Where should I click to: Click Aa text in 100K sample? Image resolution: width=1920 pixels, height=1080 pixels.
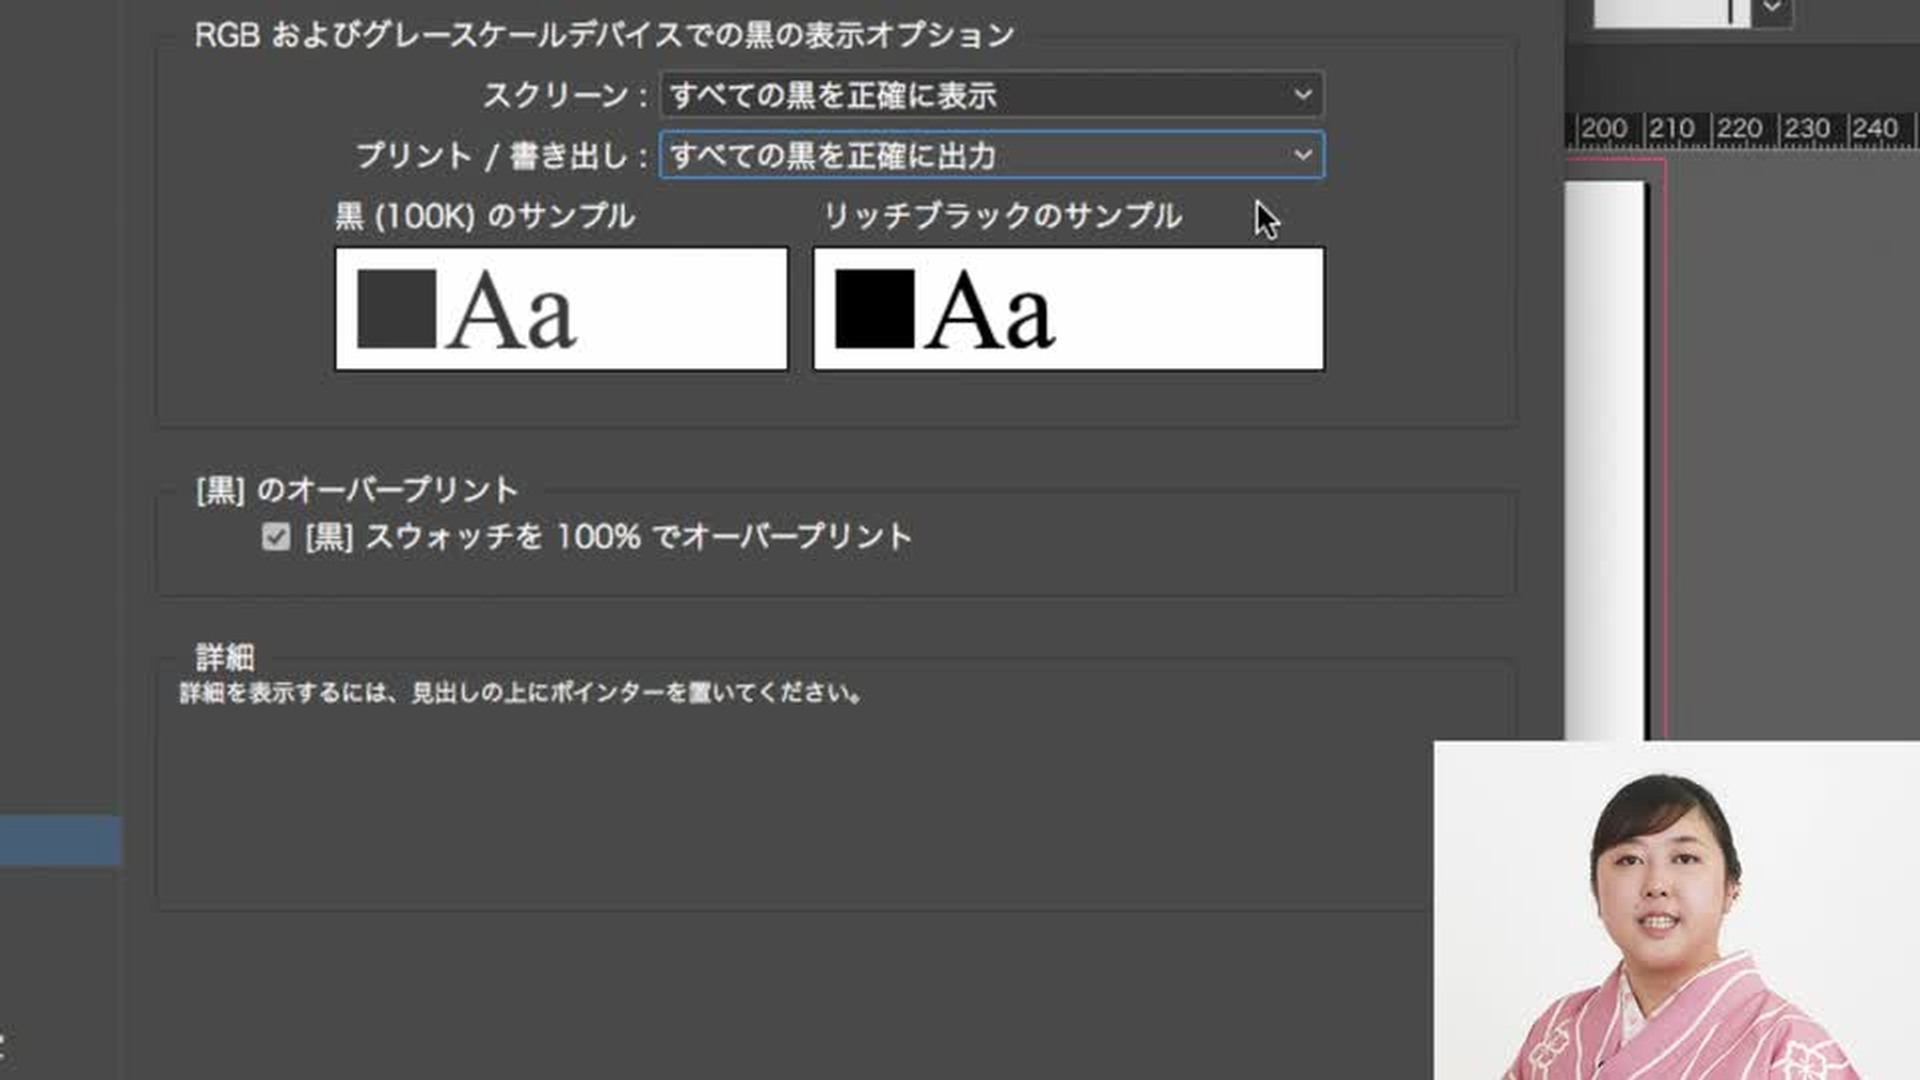[x=511, y=312]
